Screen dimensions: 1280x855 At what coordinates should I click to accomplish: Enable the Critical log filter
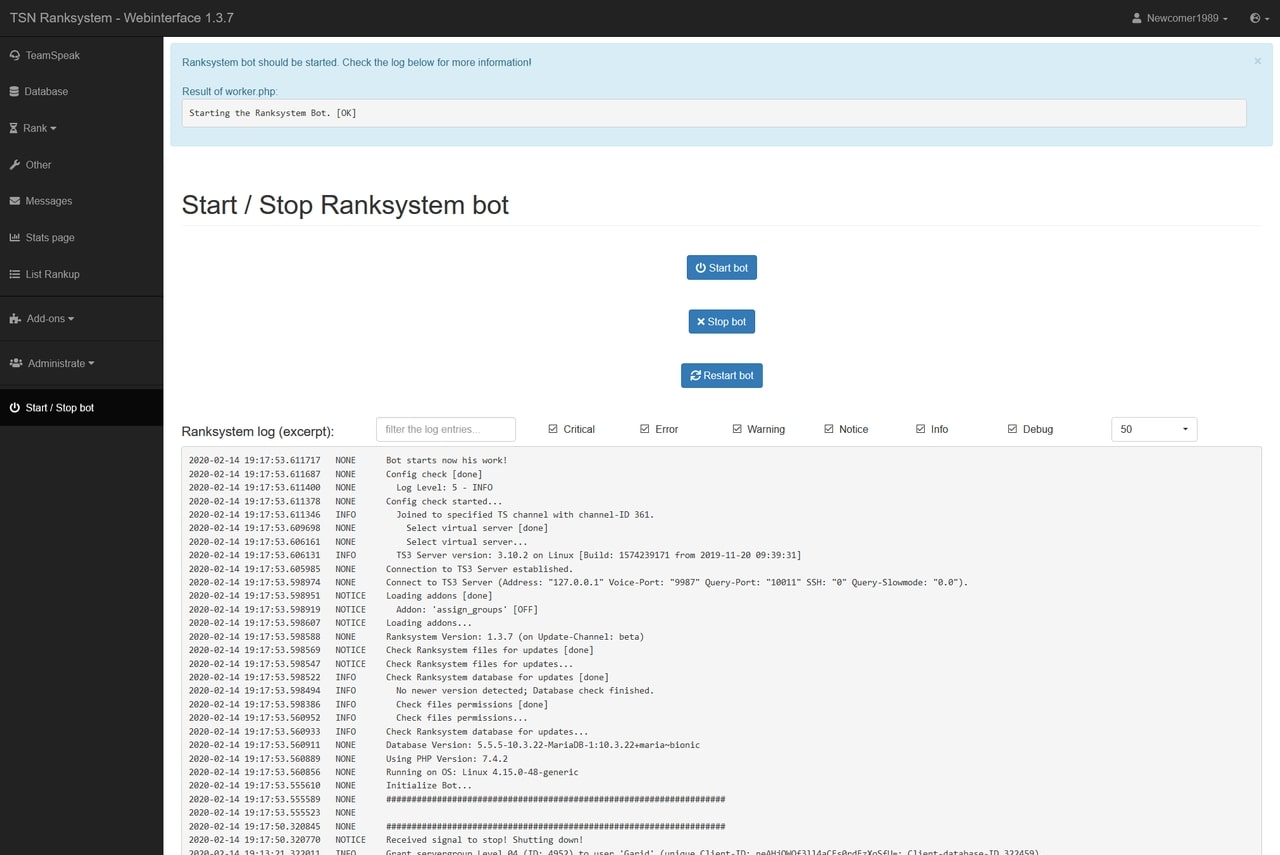point(552,428)
